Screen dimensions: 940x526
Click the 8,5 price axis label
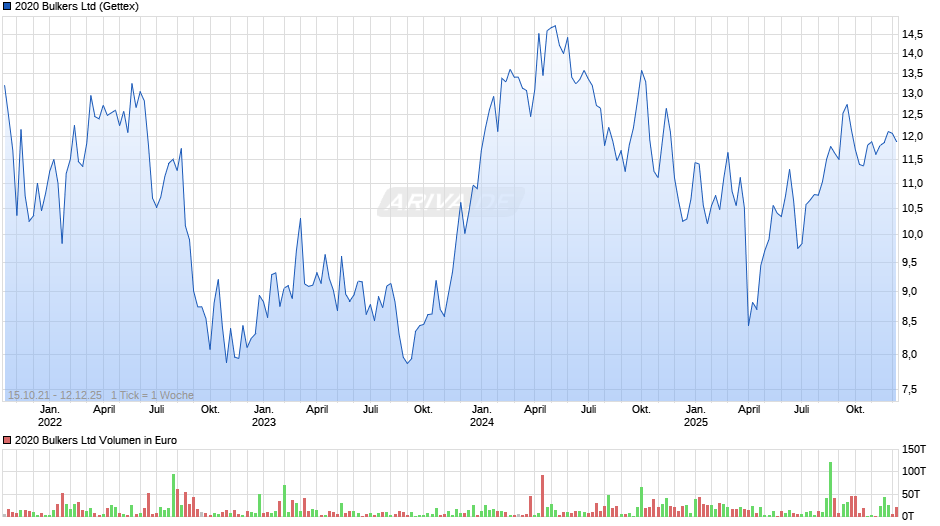click(909, 321)
